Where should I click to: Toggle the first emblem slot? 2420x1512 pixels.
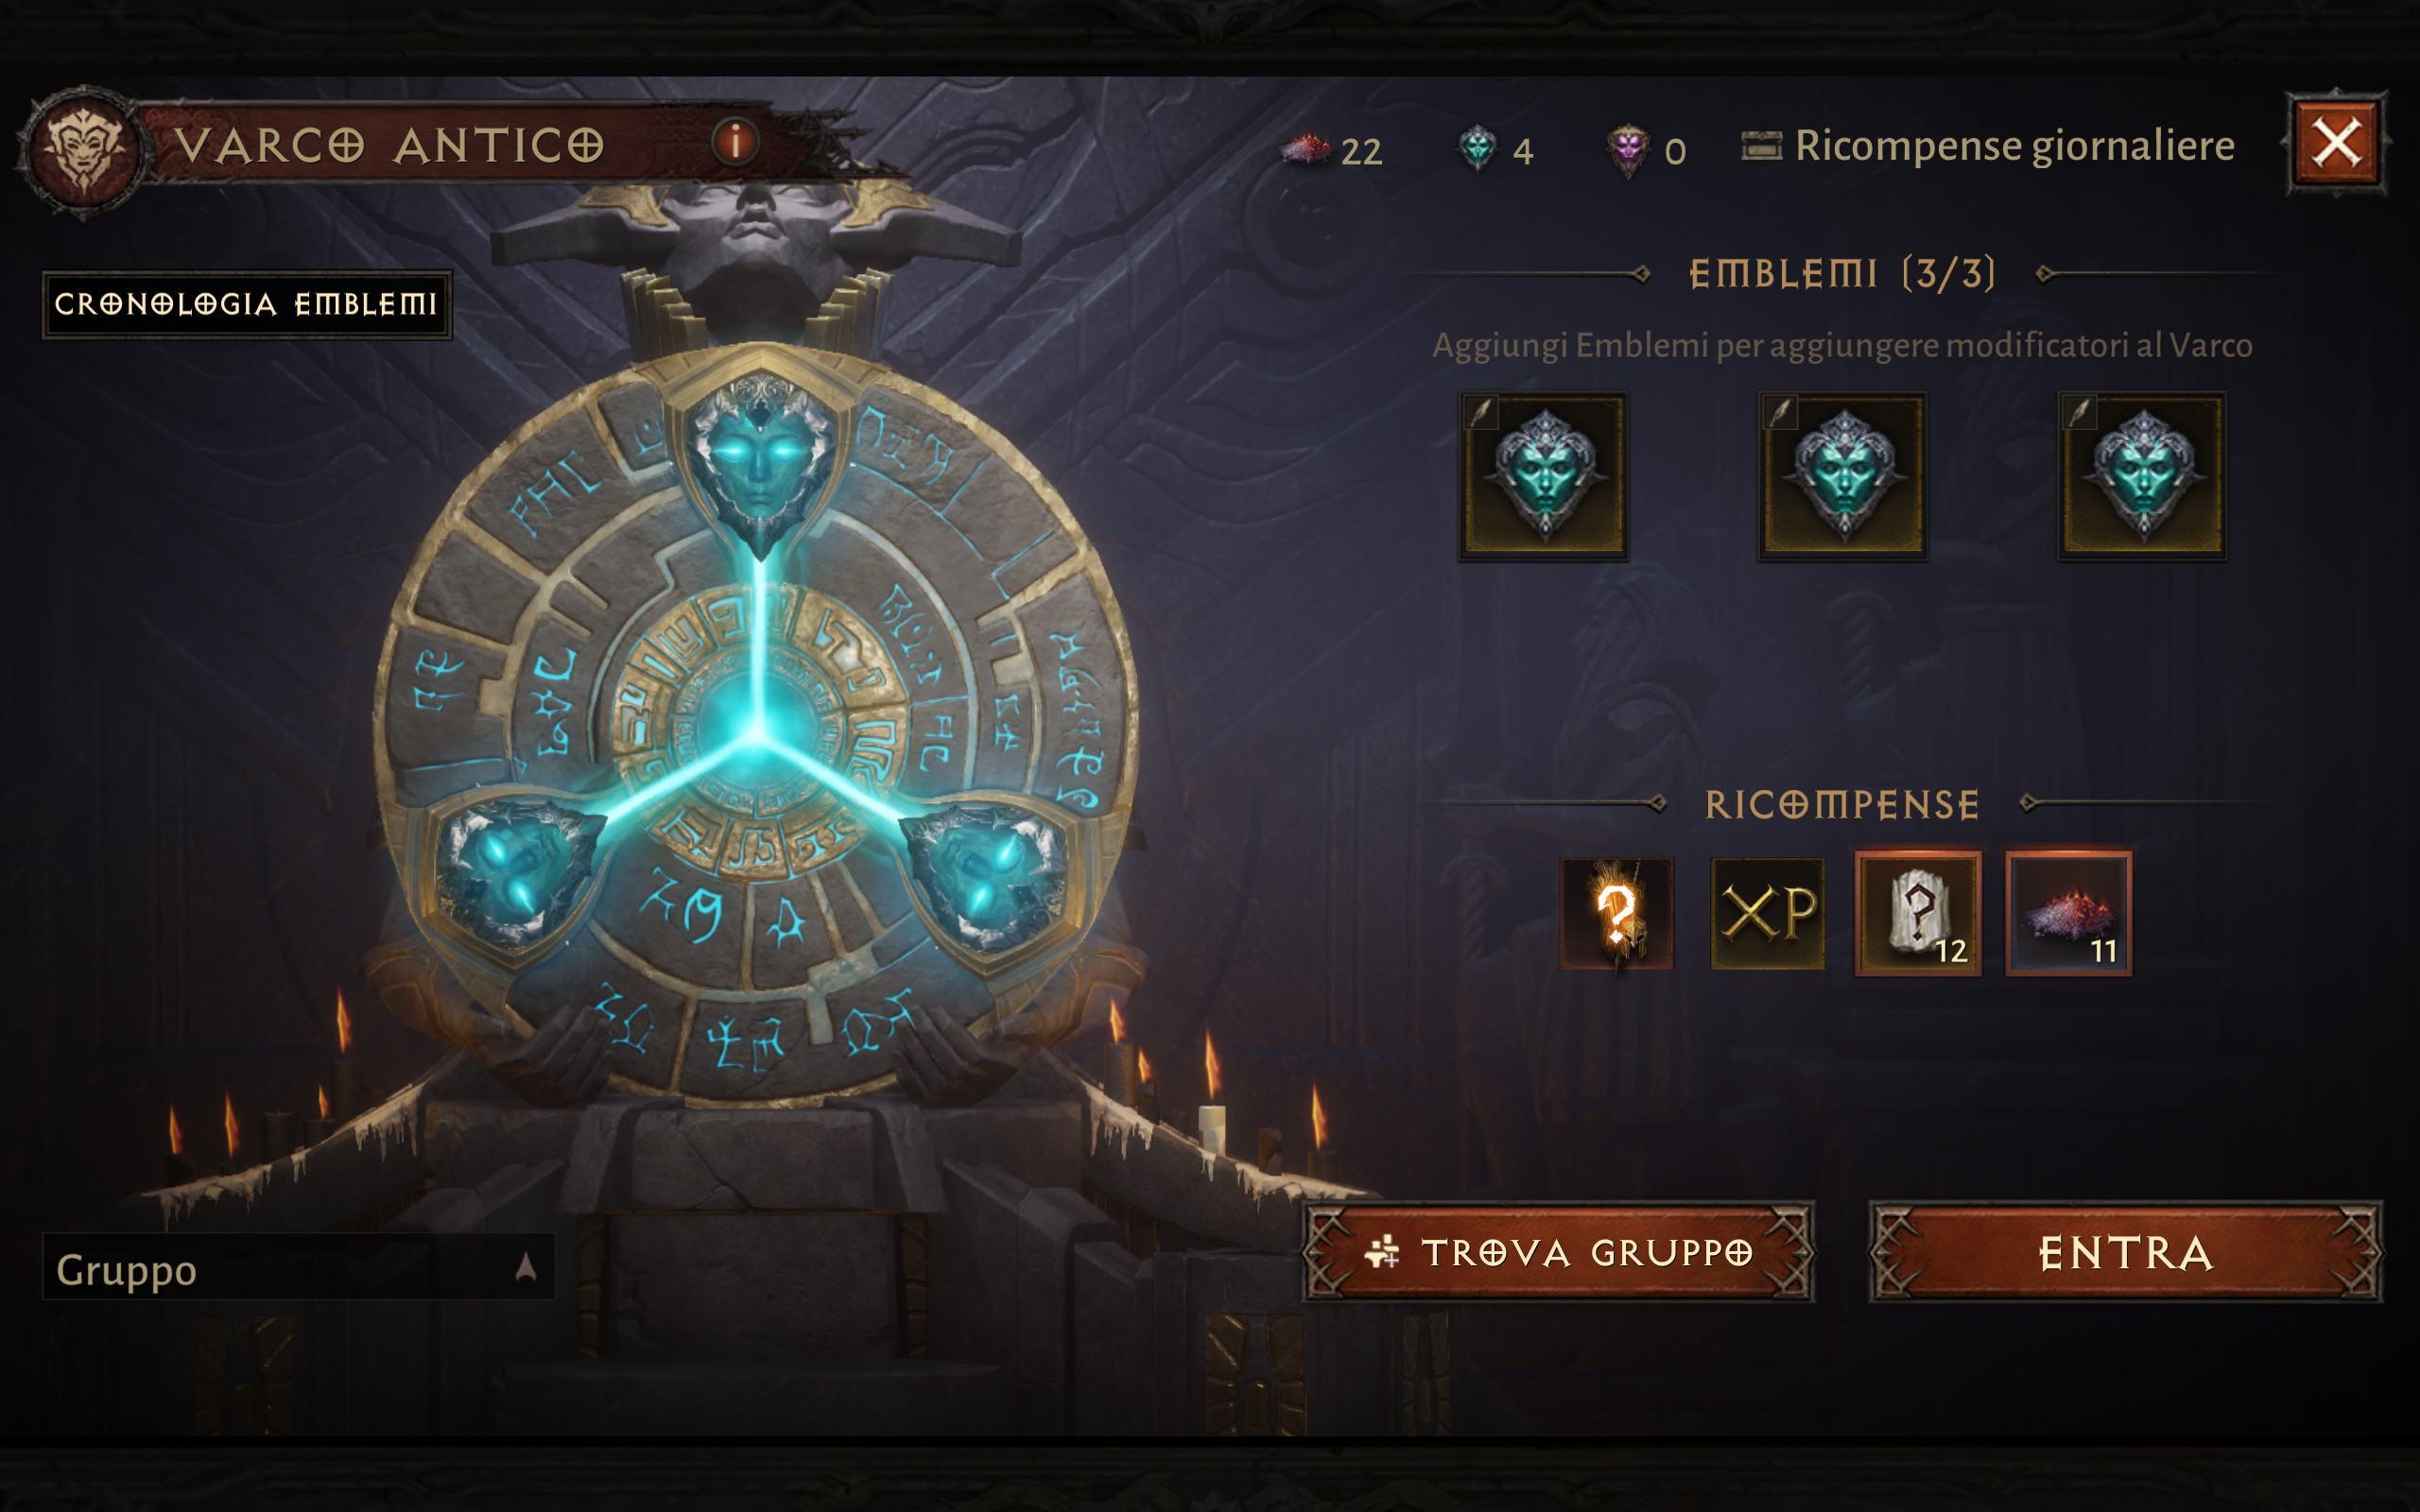point(1543,475)
